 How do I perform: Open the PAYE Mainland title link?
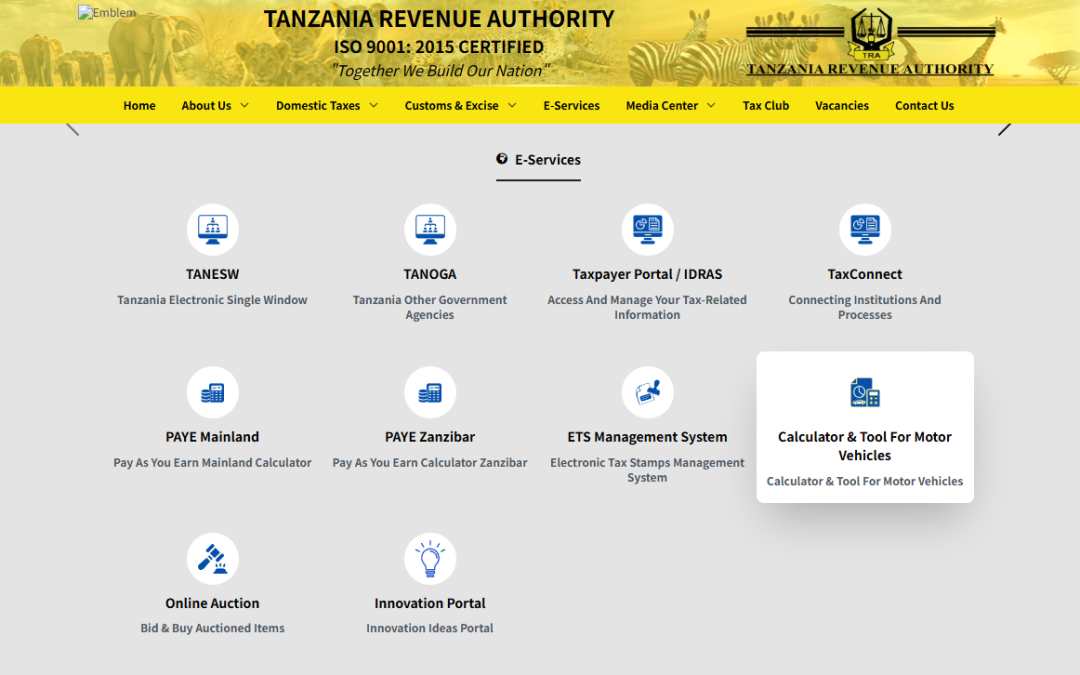click(212, 437)
